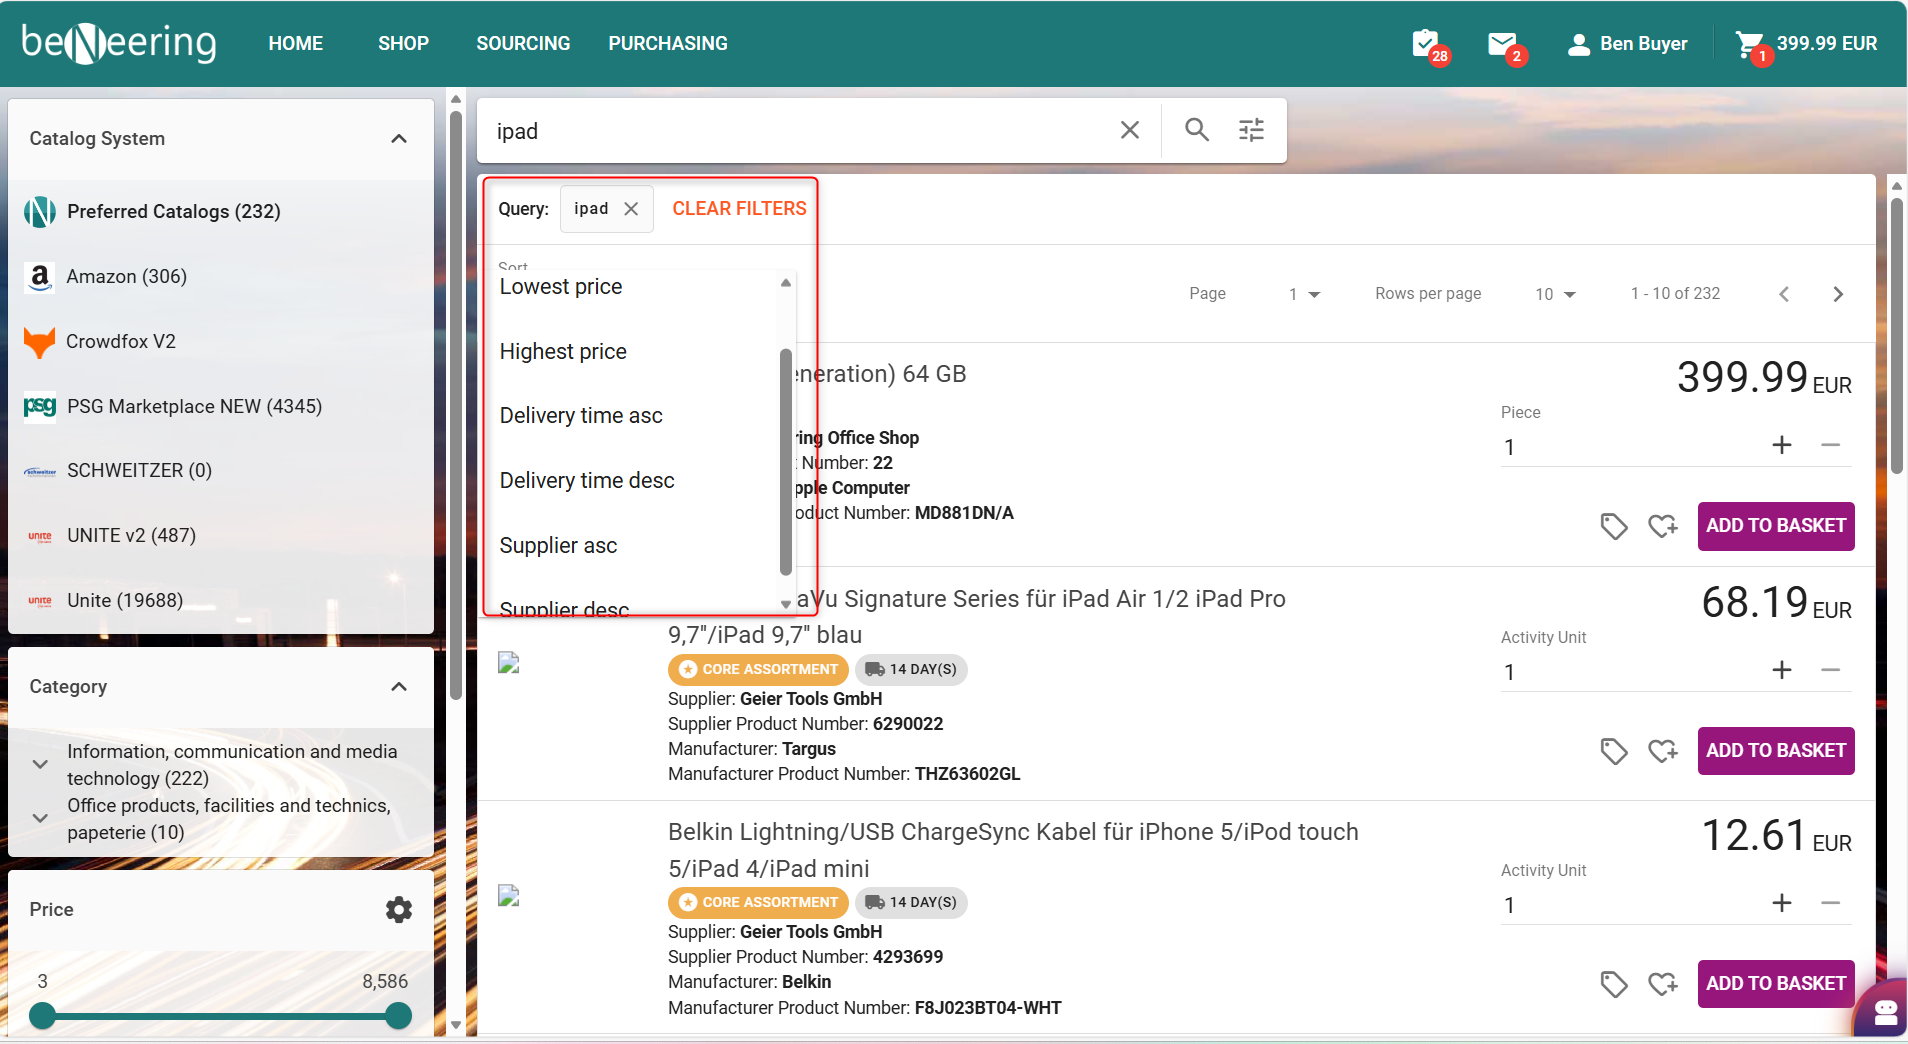Go to the previous results page
The height and width of the screenshot is (1044, 1908).
tap(1784, 294)
